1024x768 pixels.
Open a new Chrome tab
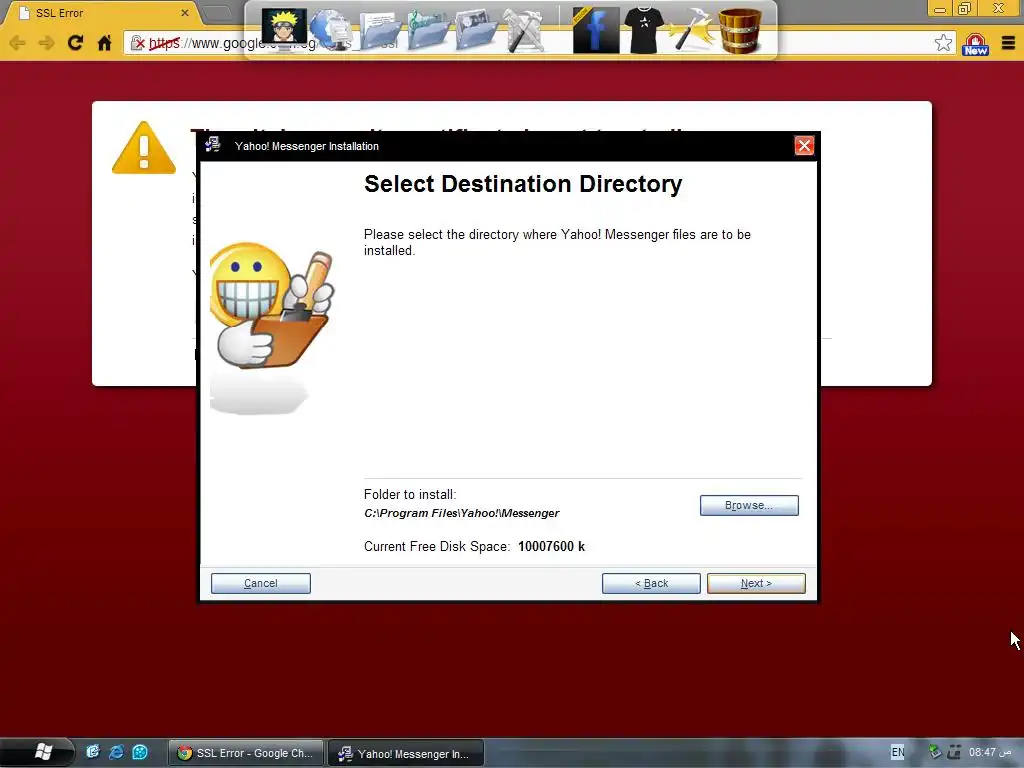tap(216, 12)
